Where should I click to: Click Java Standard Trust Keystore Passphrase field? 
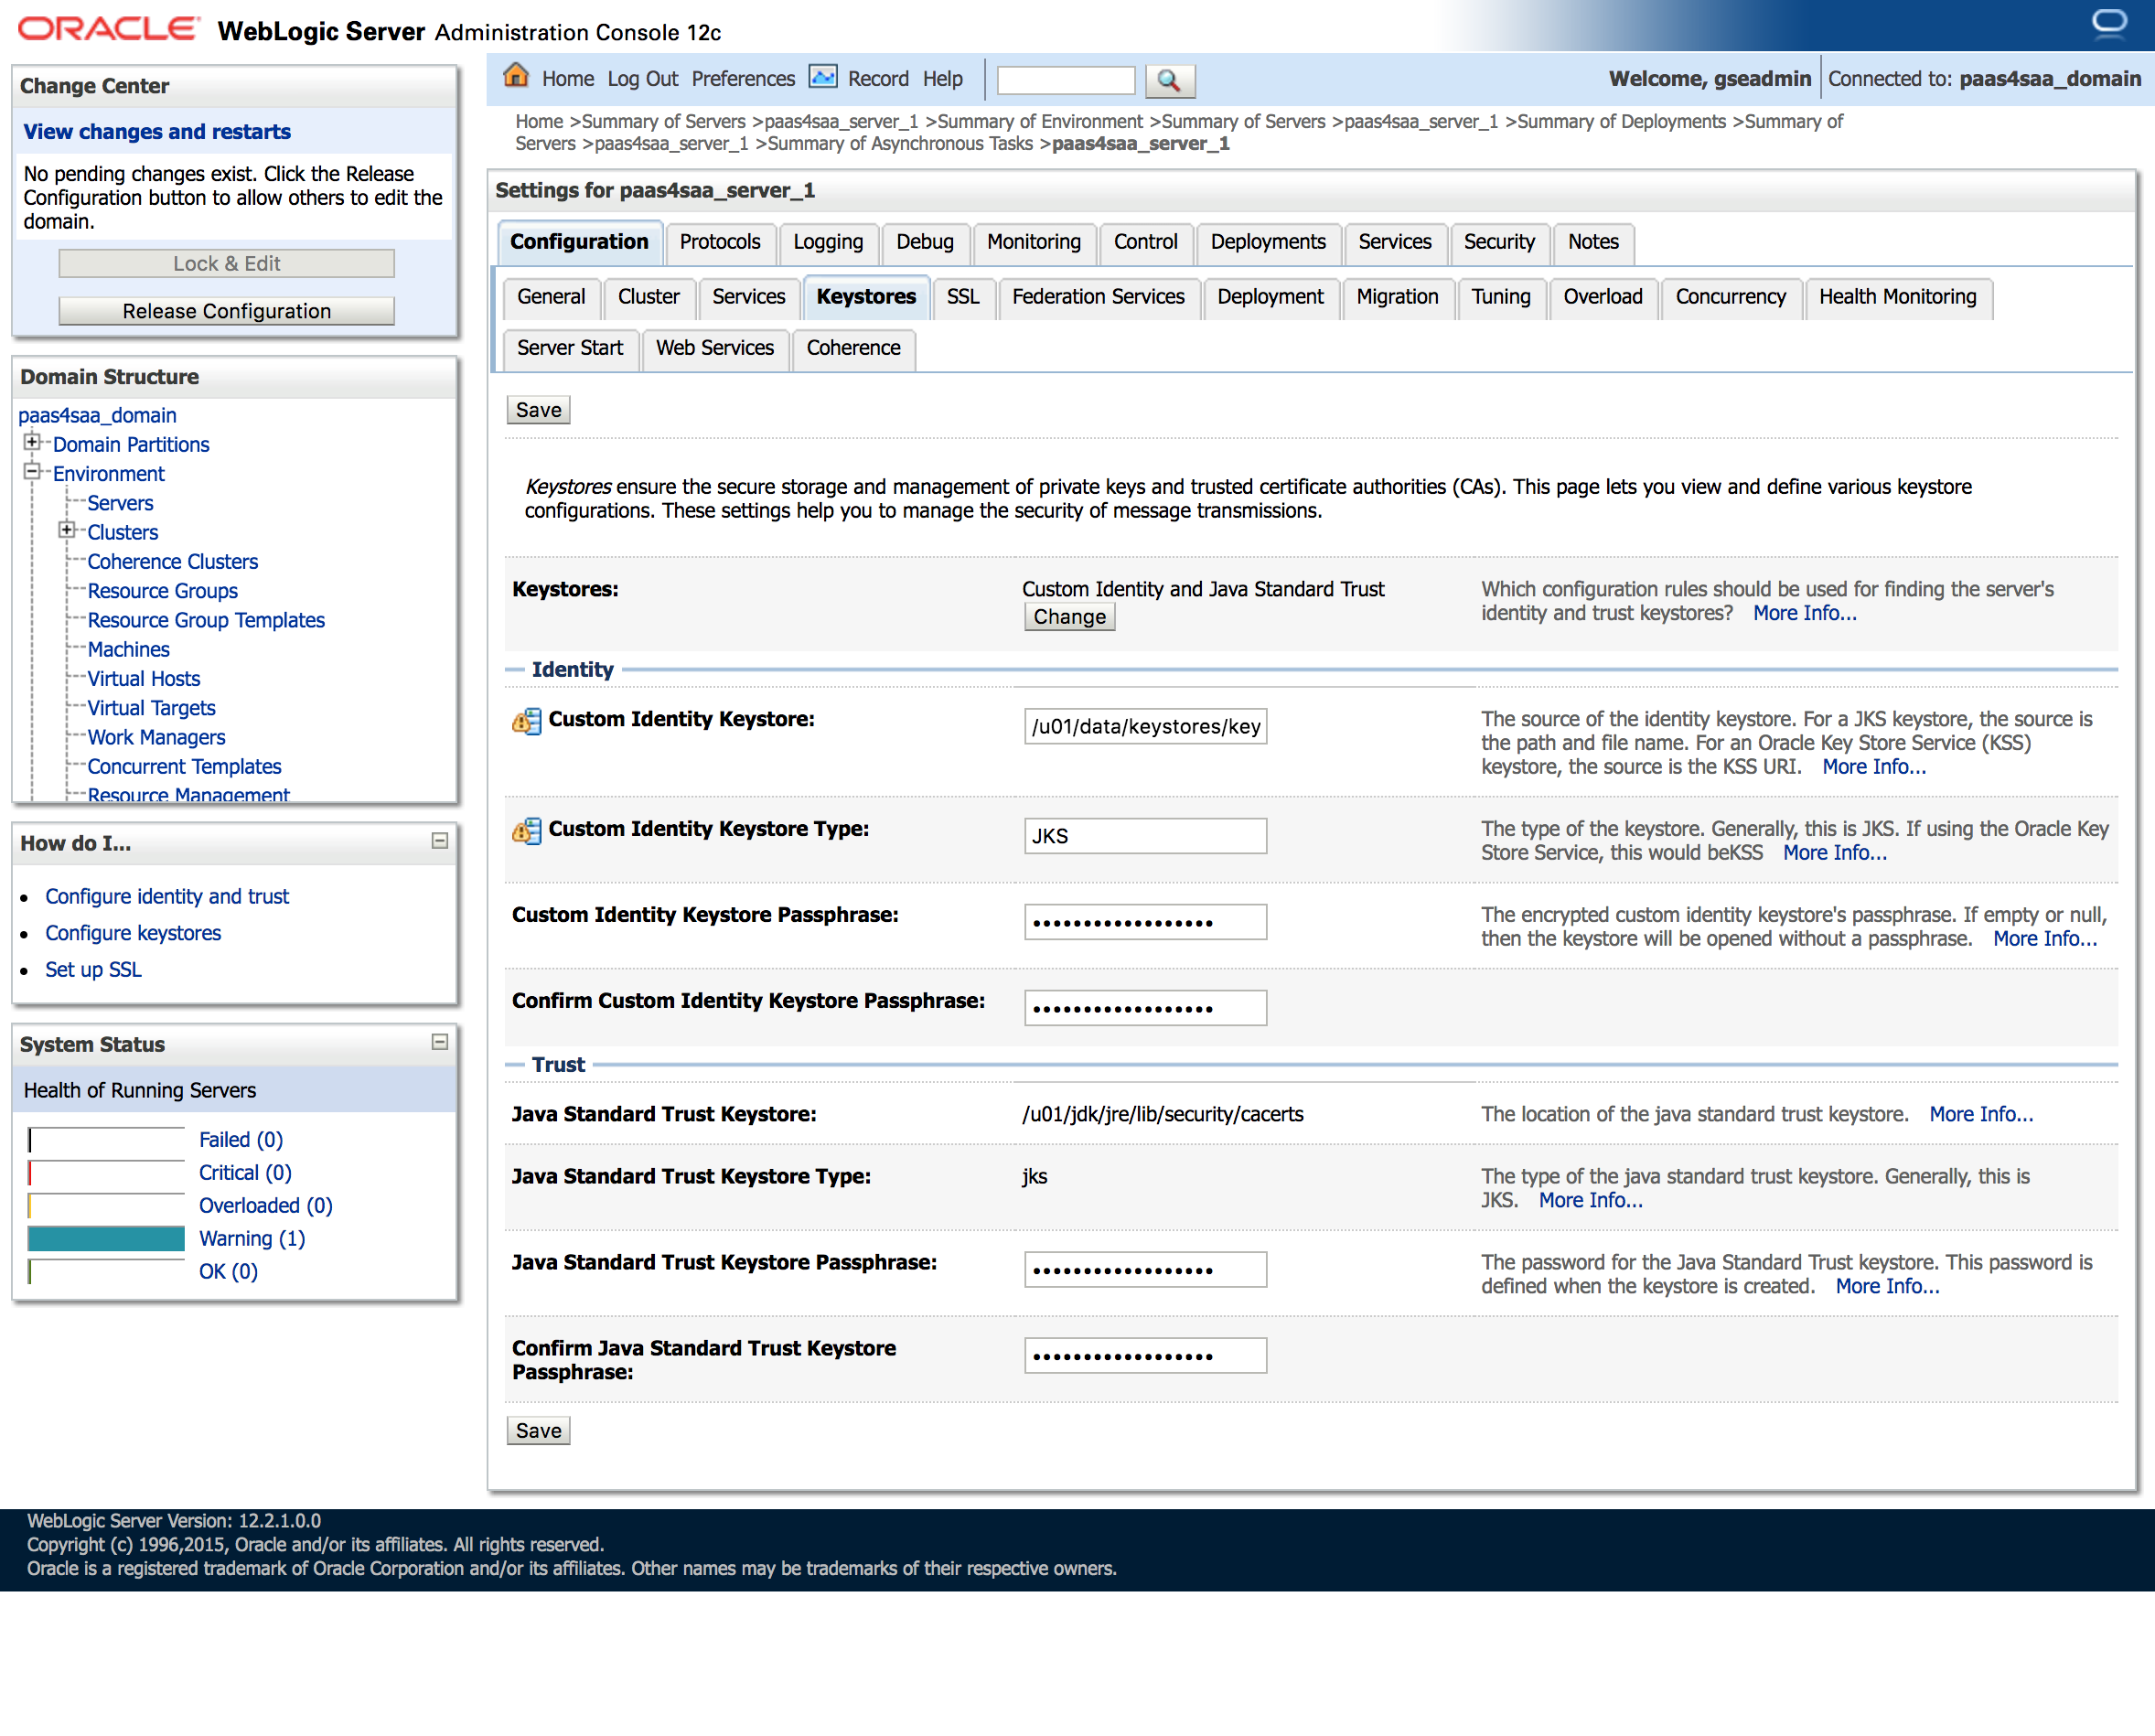click(x=1145, y=1270)
